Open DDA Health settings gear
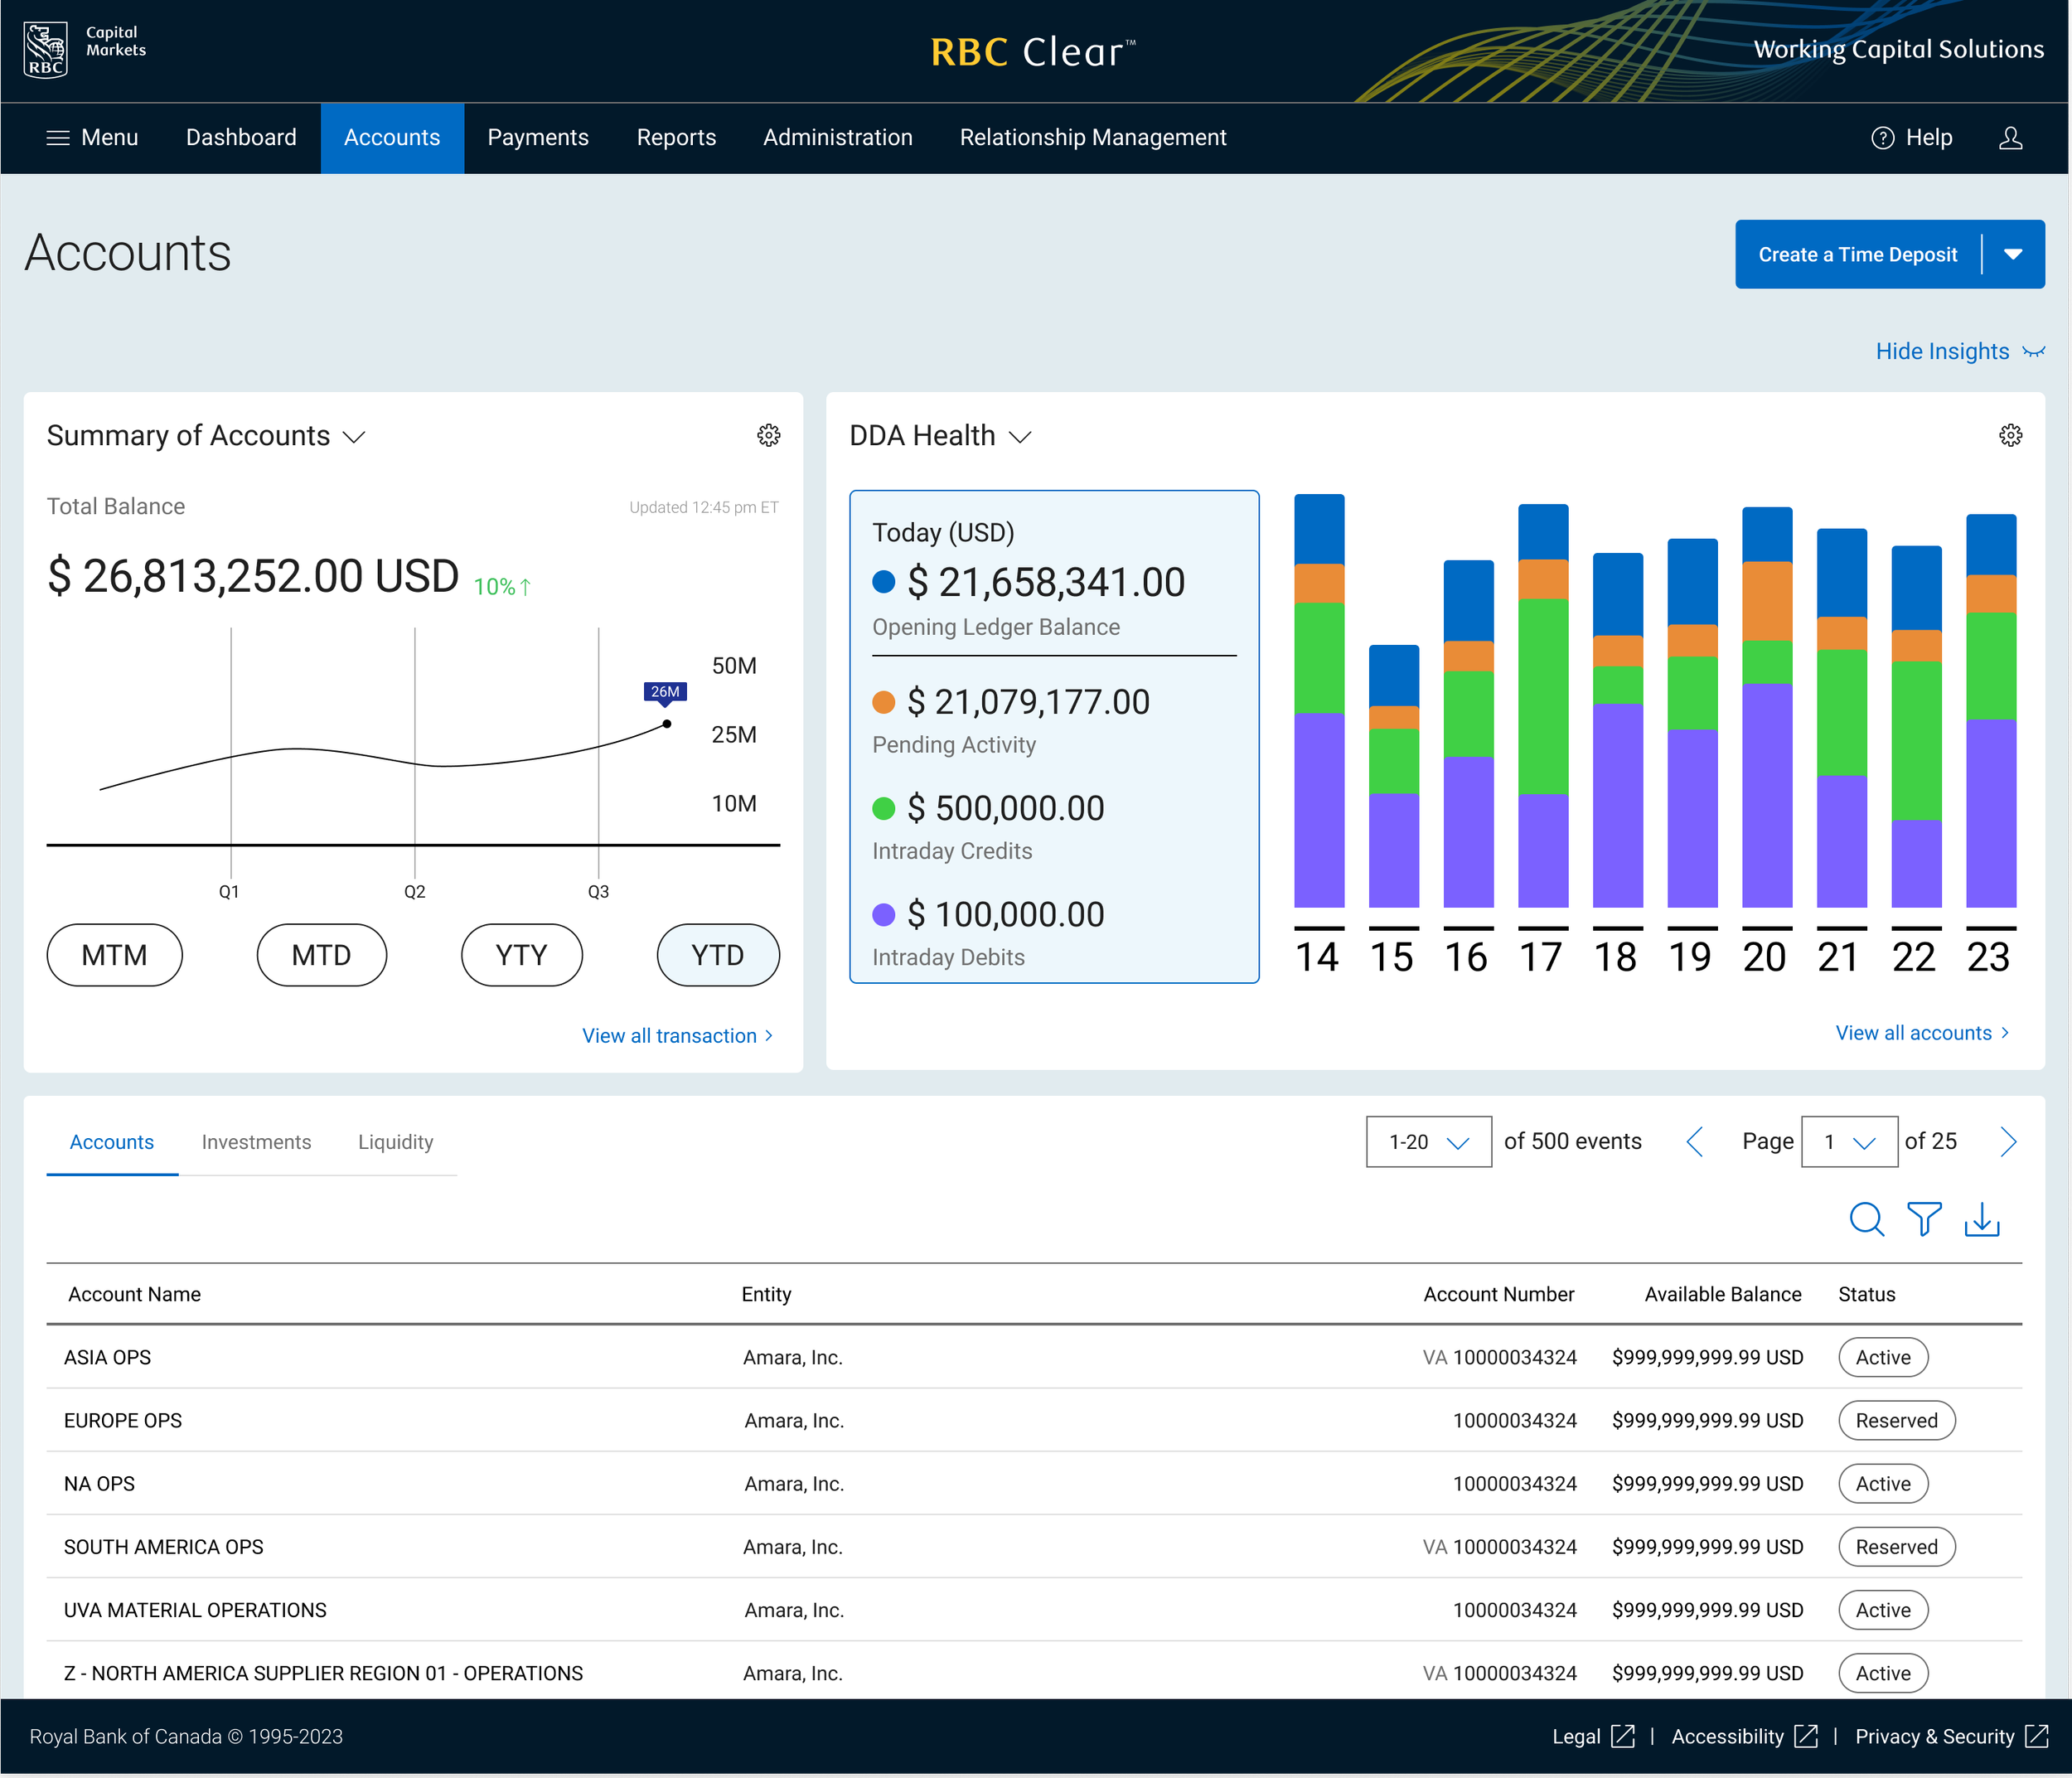Screen dimensions: 2072x1778 [x=2010, y=436]
